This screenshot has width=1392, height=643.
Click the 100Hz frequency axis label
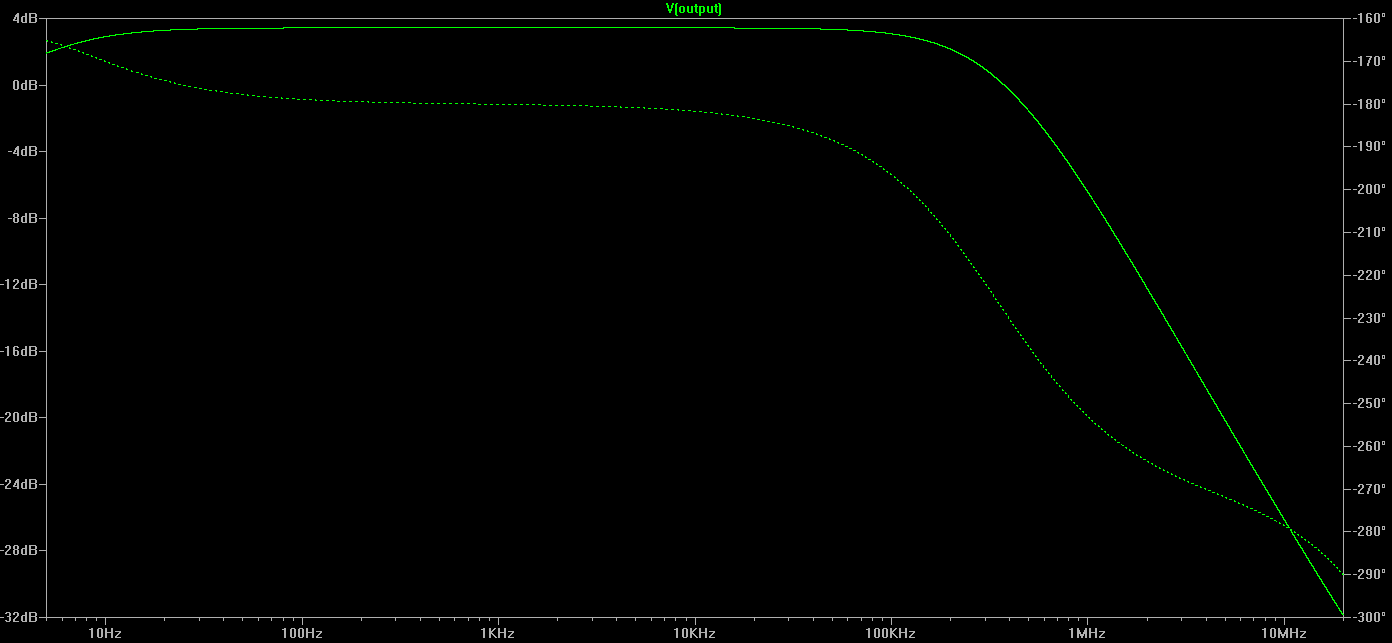[301, 634]
